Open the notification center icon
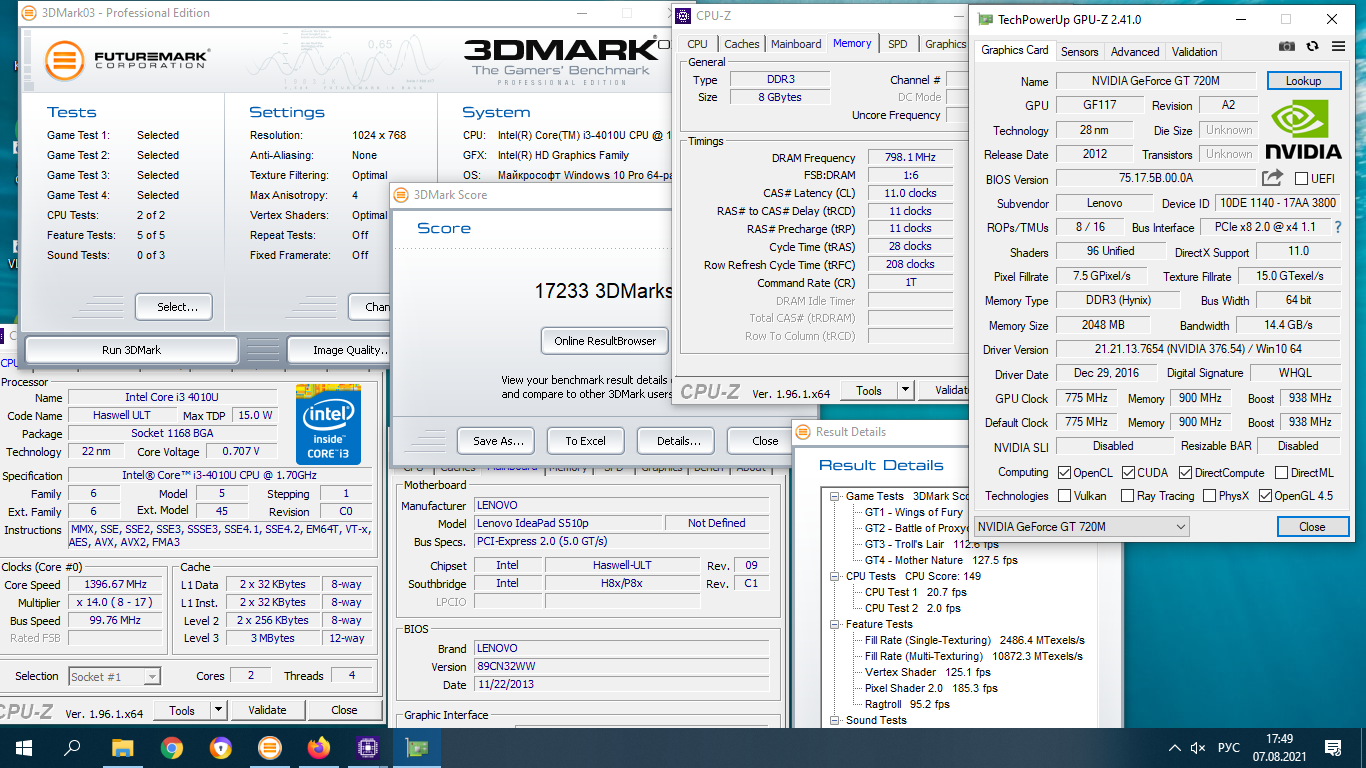This screenshot has height=768, width=1366. [x=1332, y=748]
